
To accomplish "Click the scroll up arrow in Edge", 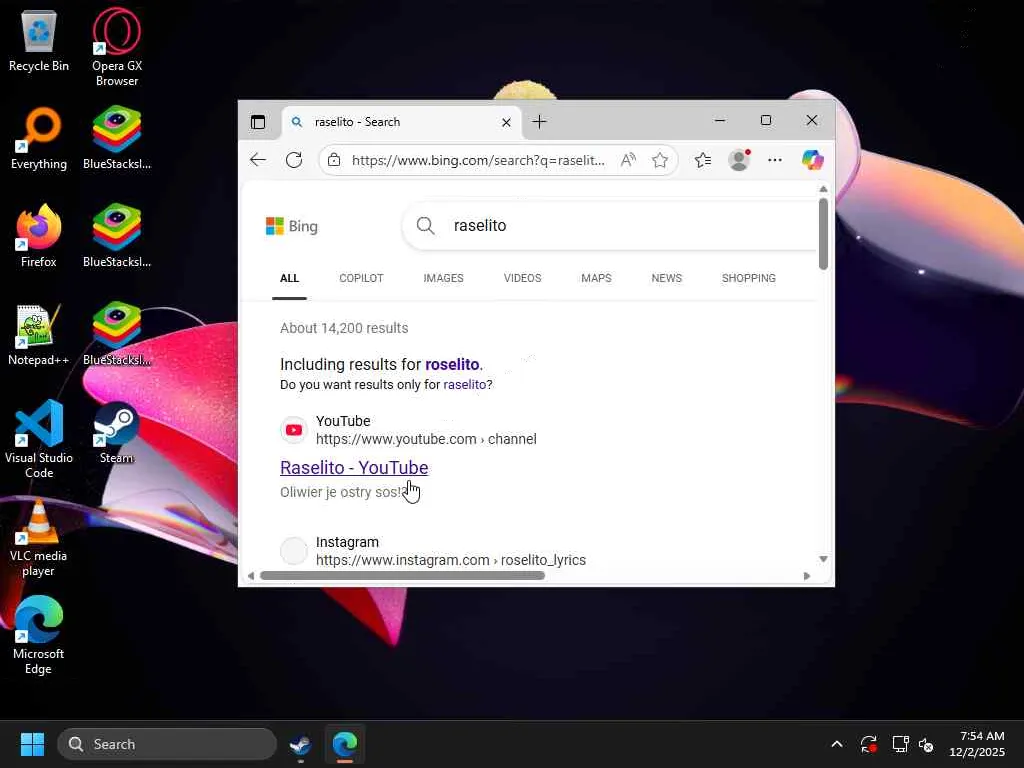I will click(x=824, y=189).
